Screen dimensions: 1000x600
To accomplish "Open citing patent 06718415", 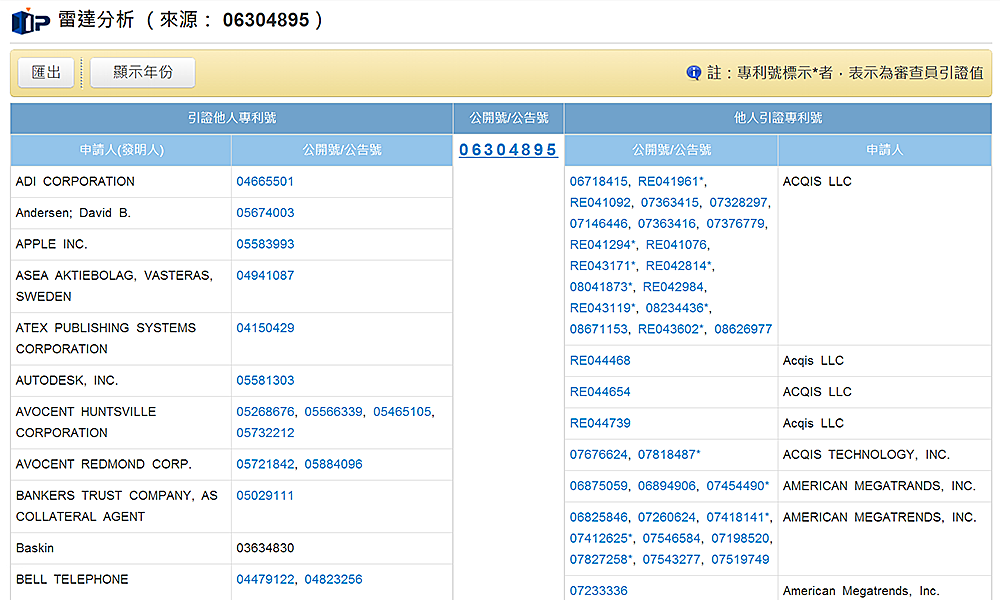I will click(599, 181).
